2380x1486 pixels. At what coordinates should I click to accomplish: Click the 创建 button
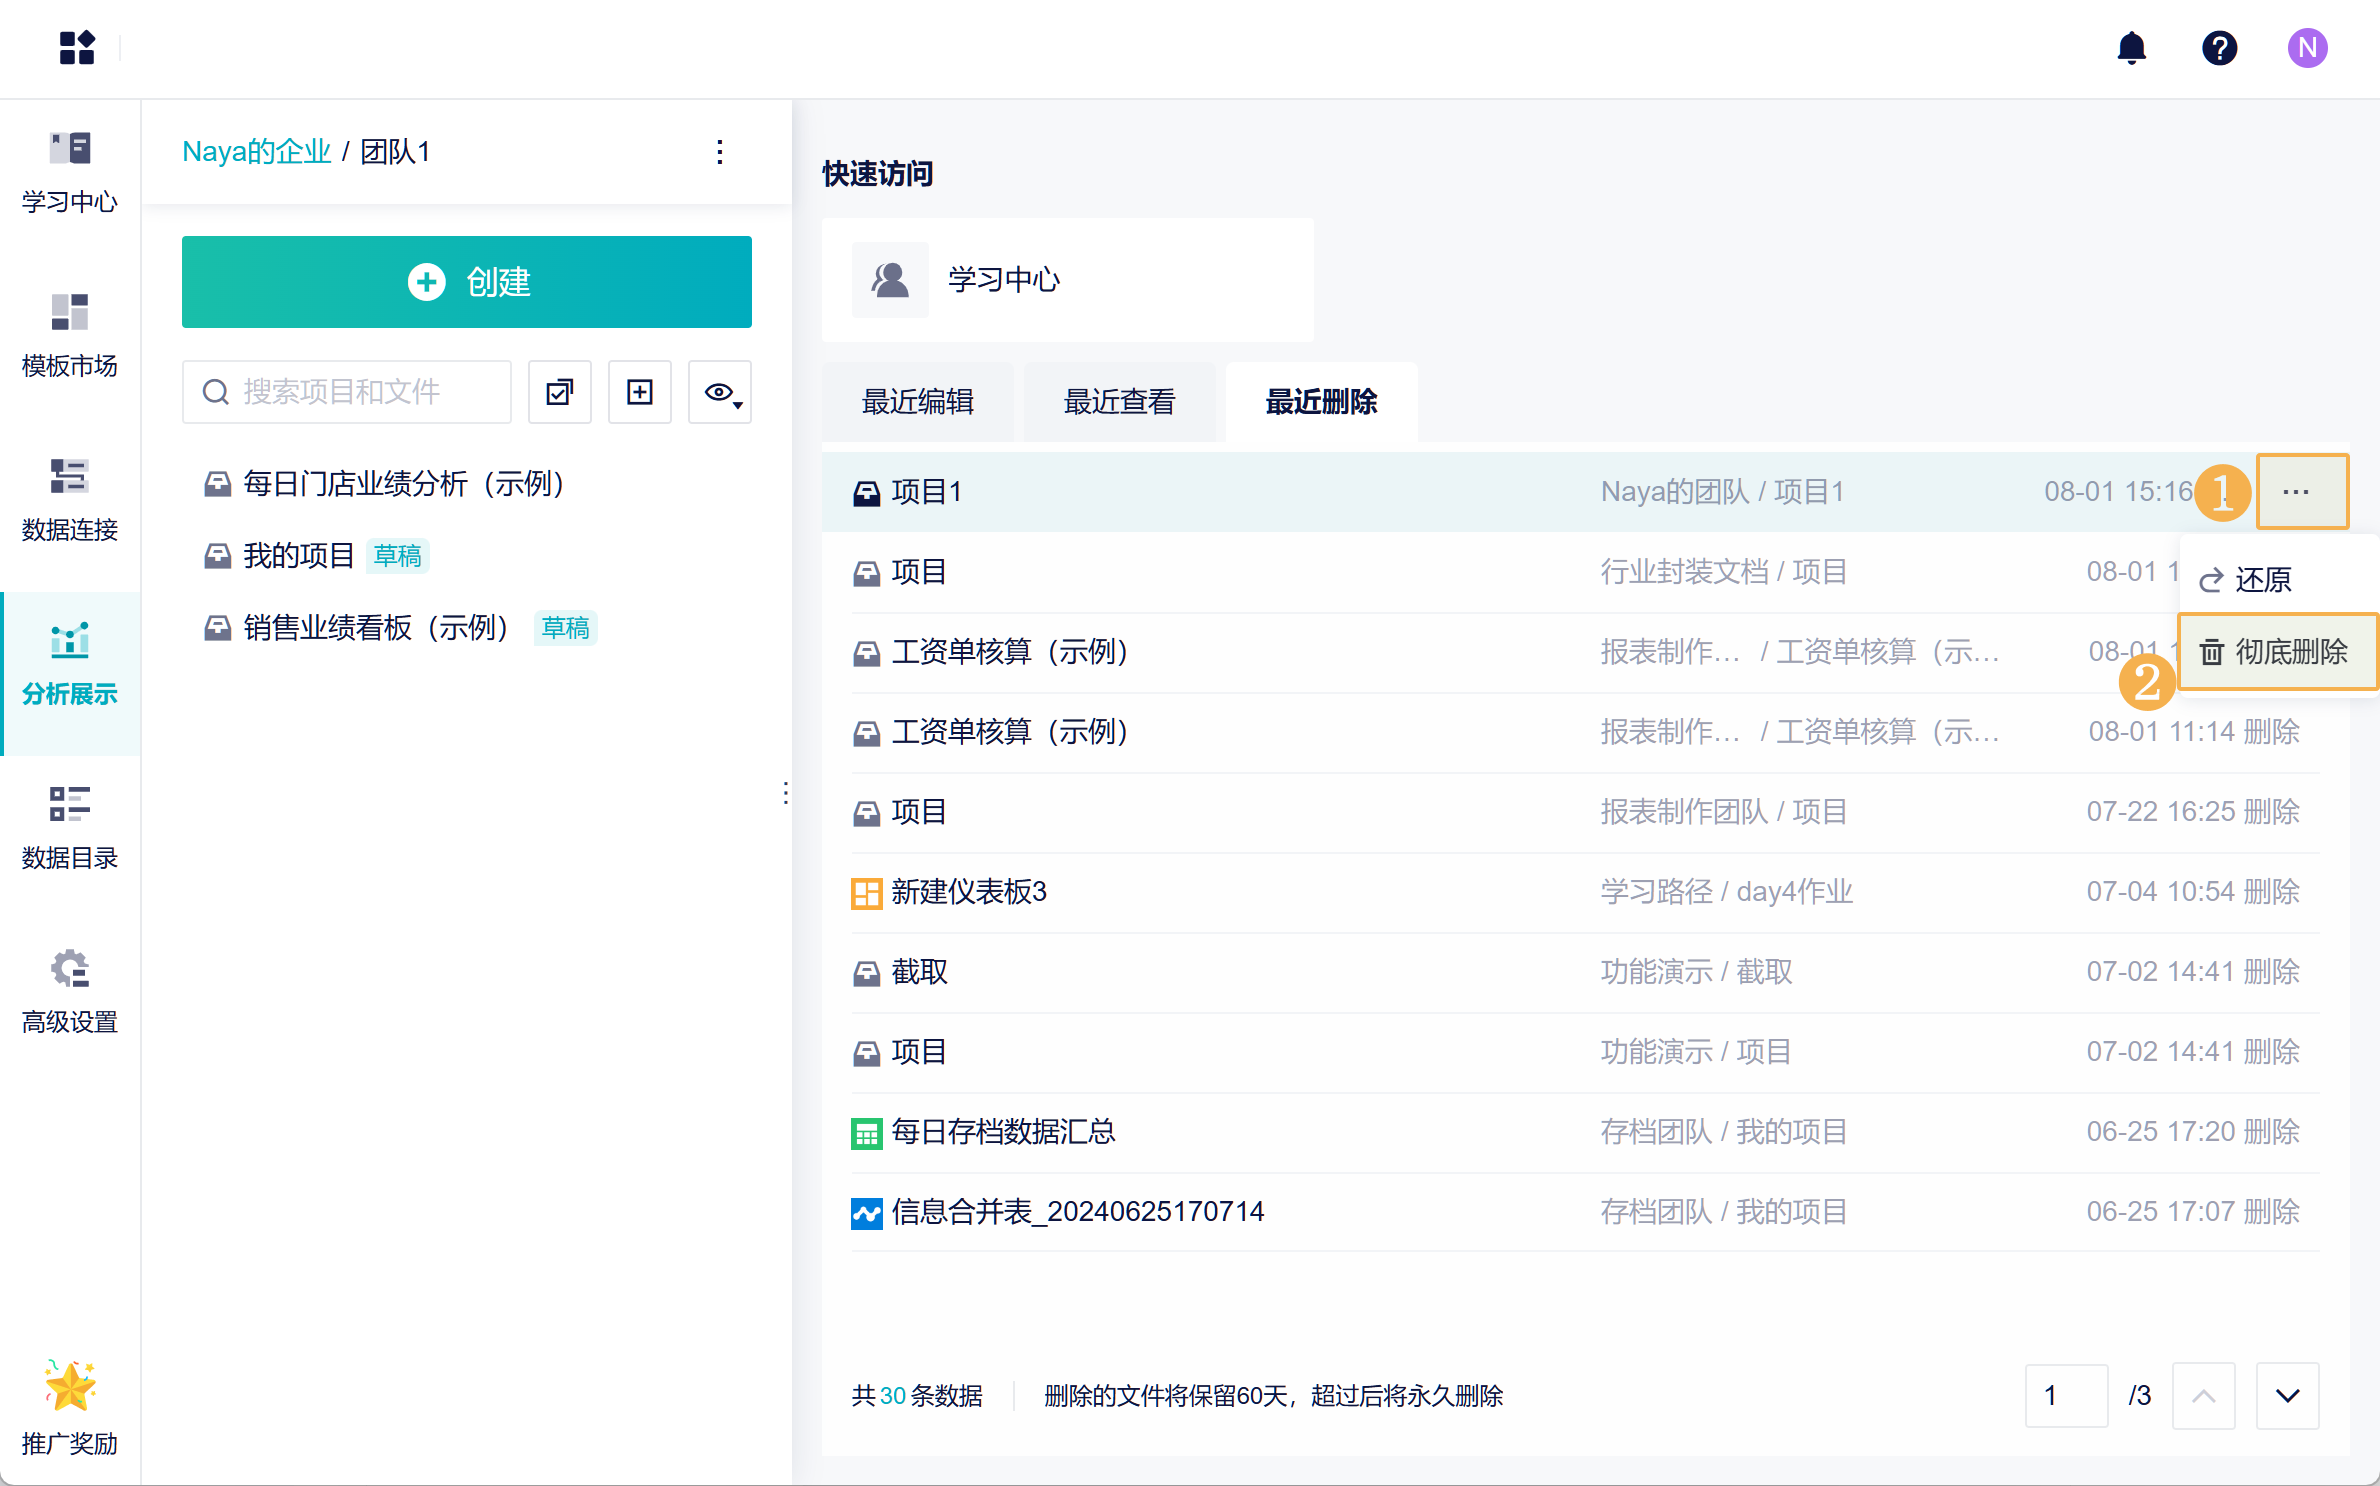coord(467,282)
